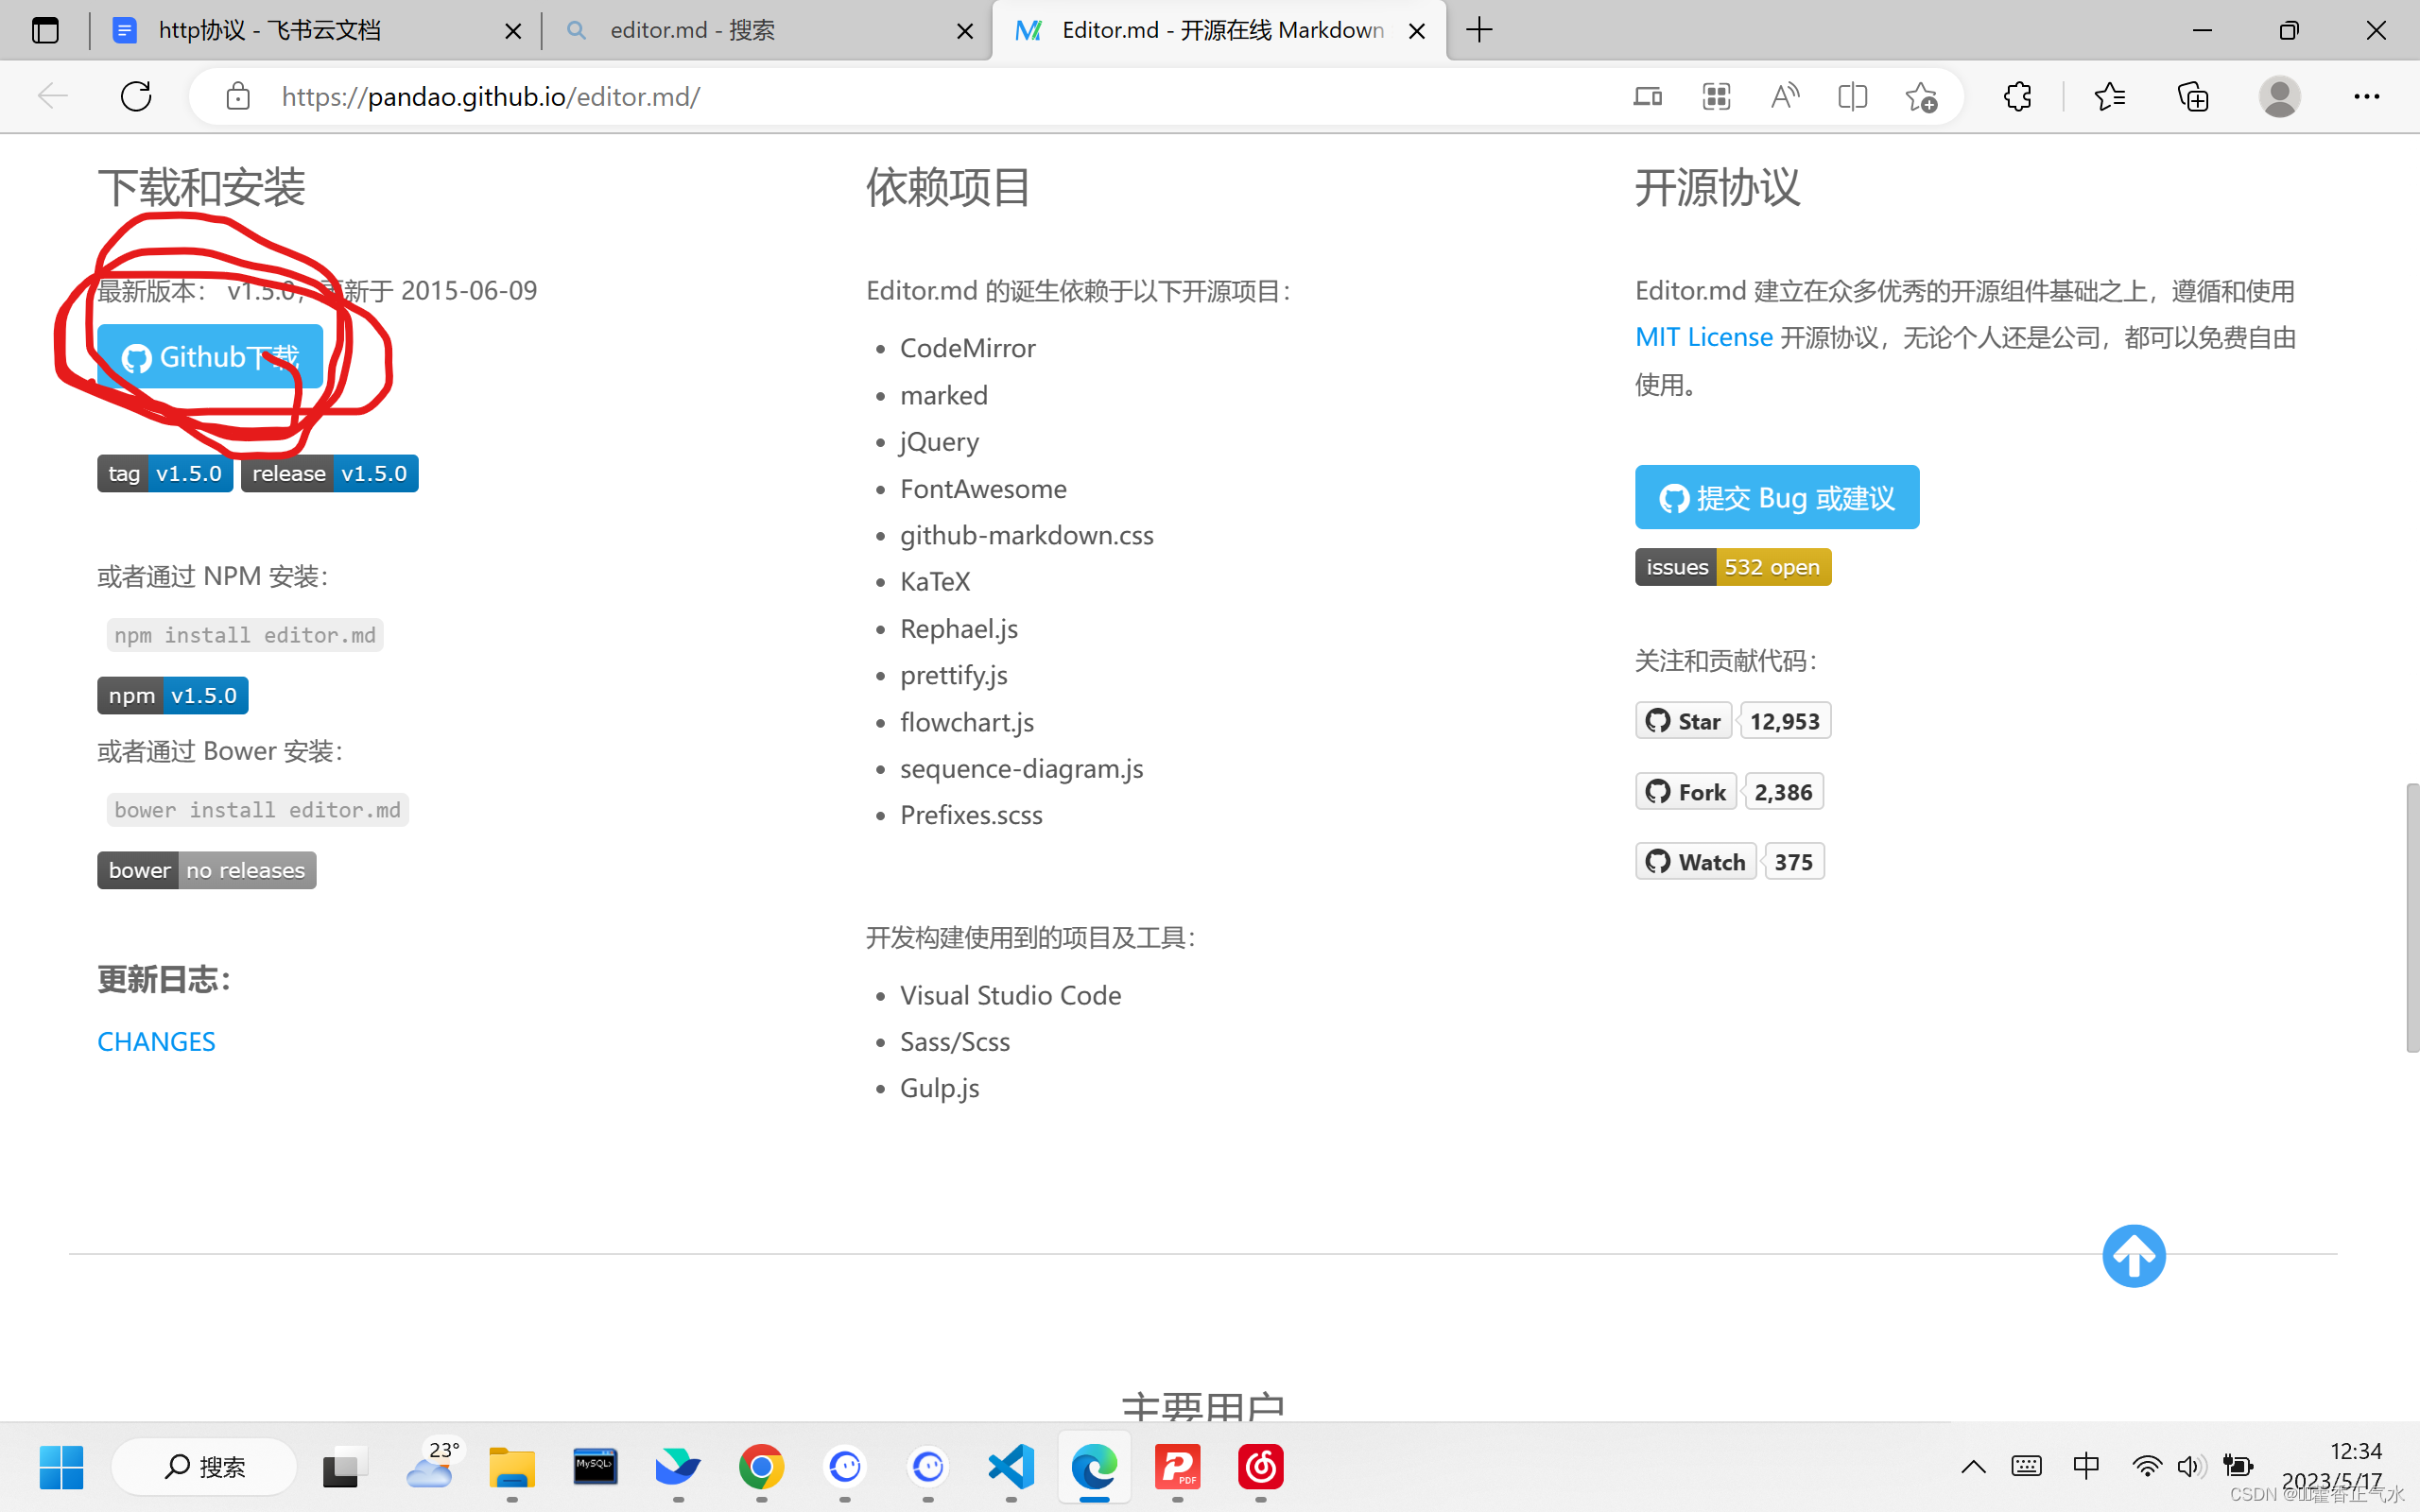Click the issues 532 open badge
This screenshot has height=1512, width=2420.
(1734, 566)
